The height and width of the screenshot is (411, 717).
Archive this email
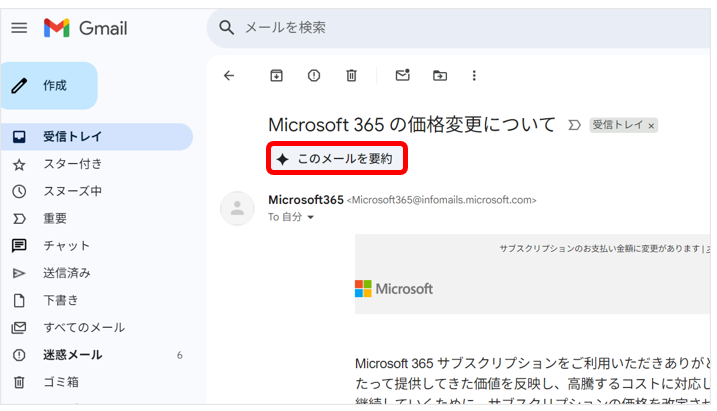coord(276,75)
